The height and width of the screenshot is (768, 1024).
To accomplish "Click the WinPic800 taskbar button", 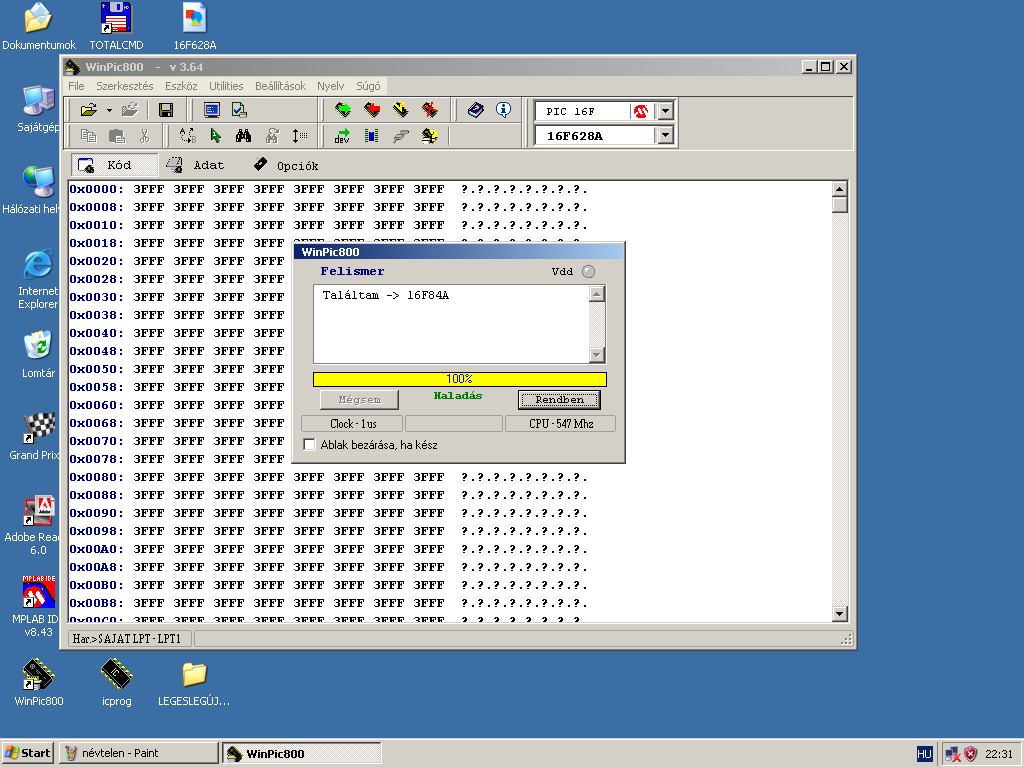I will (x=302, y=753).
